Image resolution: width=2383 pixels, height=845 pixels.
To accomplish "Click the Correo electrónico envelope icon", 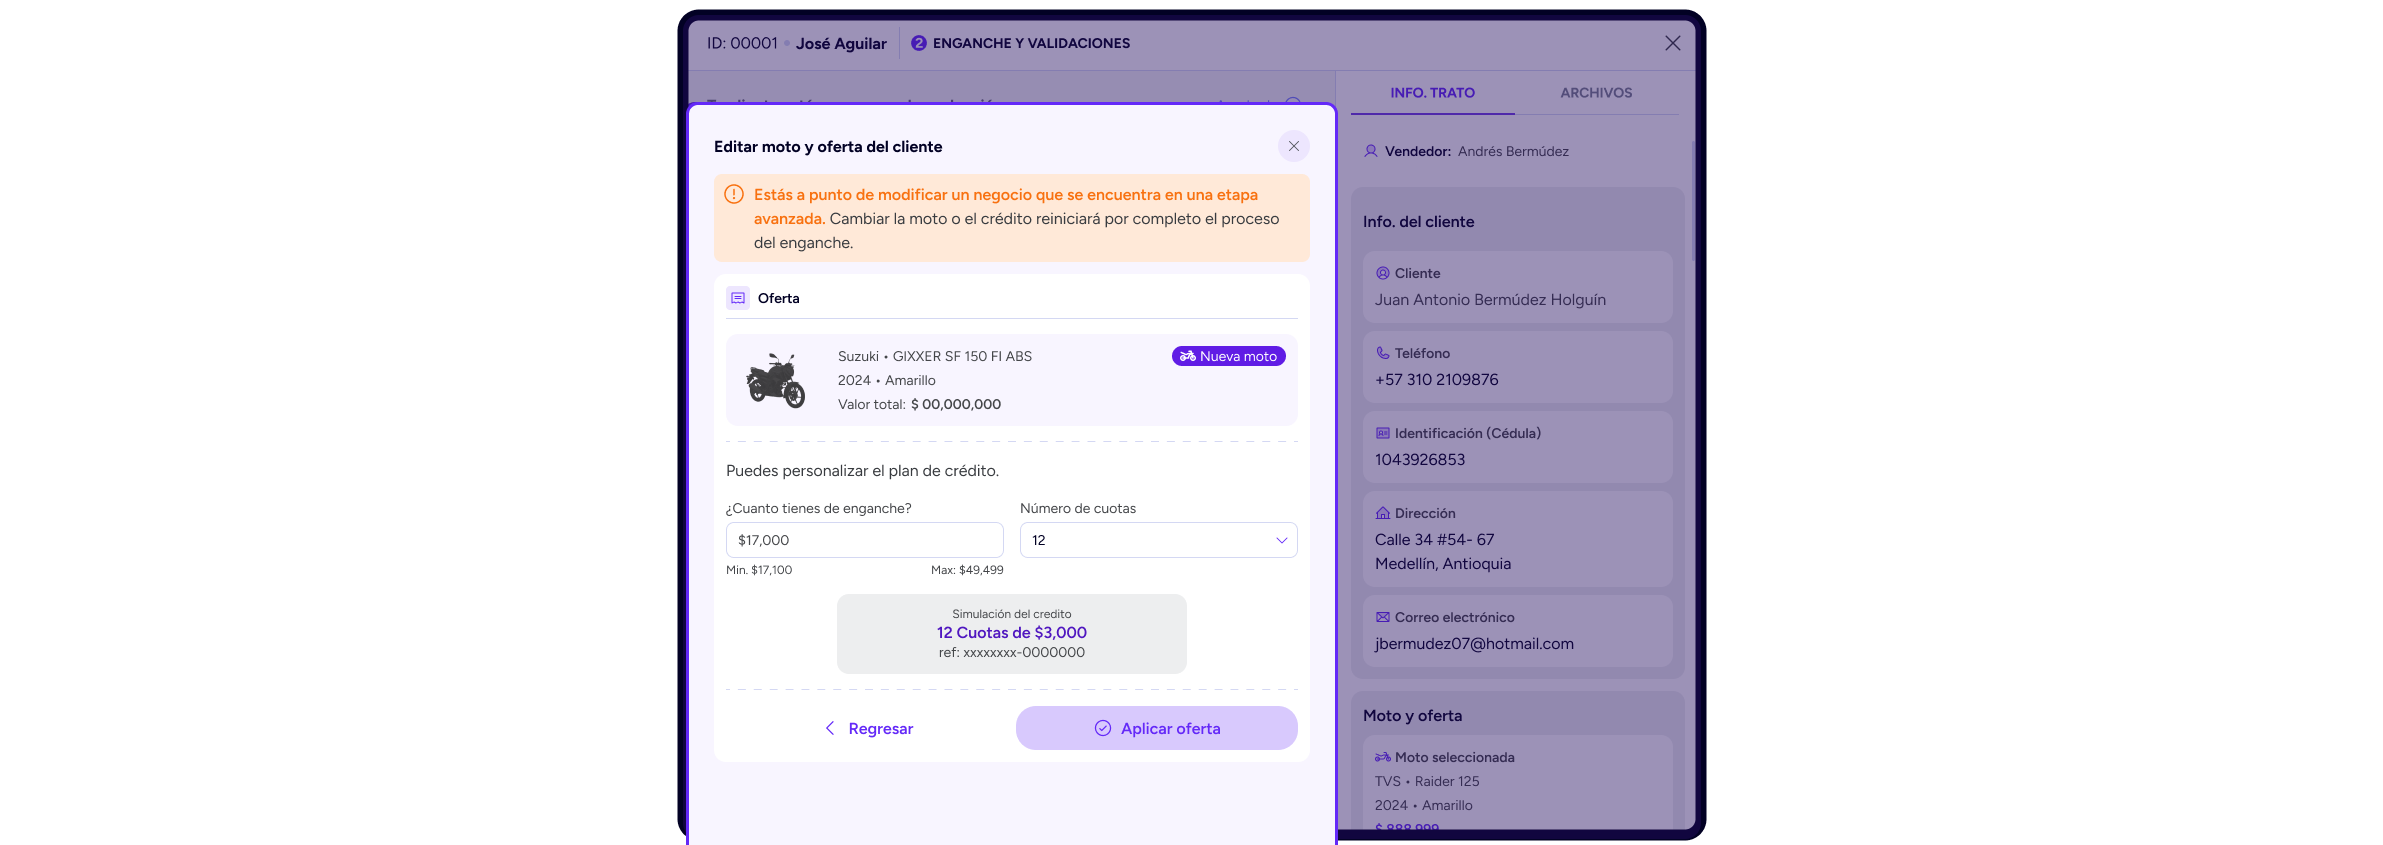I will [1382, 617].
